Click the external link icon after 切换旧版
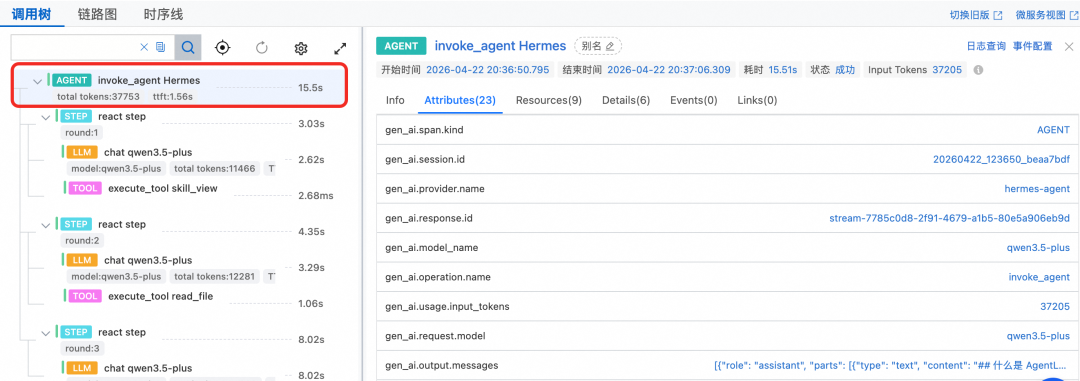The image size is (1080, 381). 997,15
